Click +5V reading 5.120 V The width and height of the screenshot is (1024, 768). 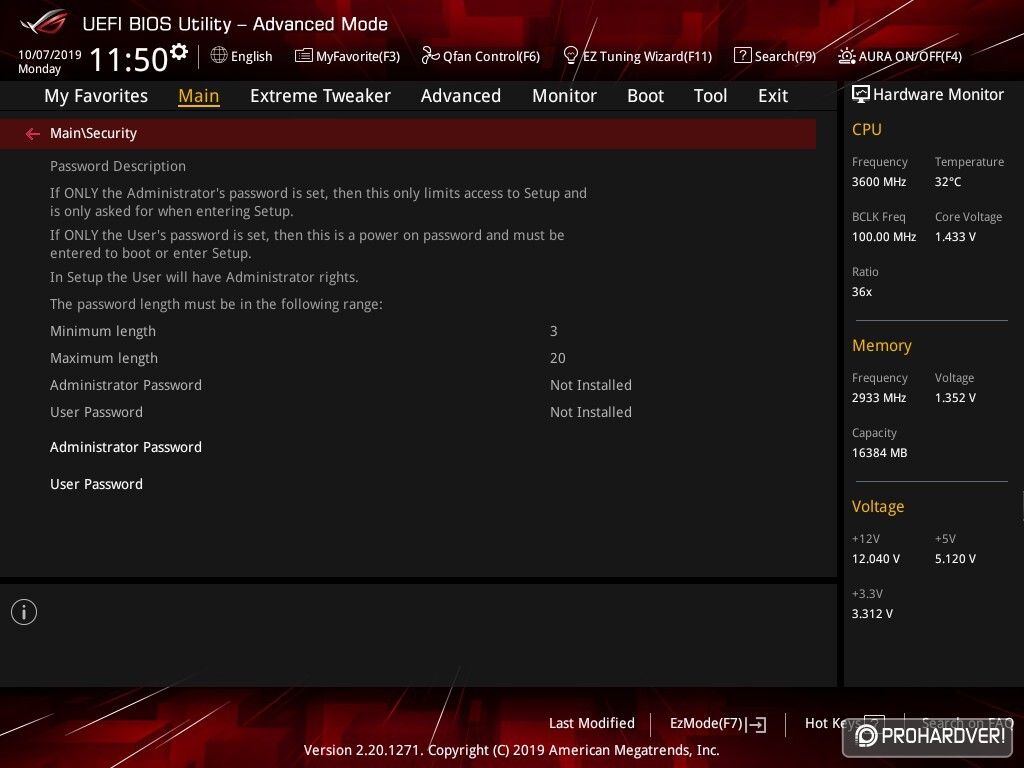coord(955,559)
